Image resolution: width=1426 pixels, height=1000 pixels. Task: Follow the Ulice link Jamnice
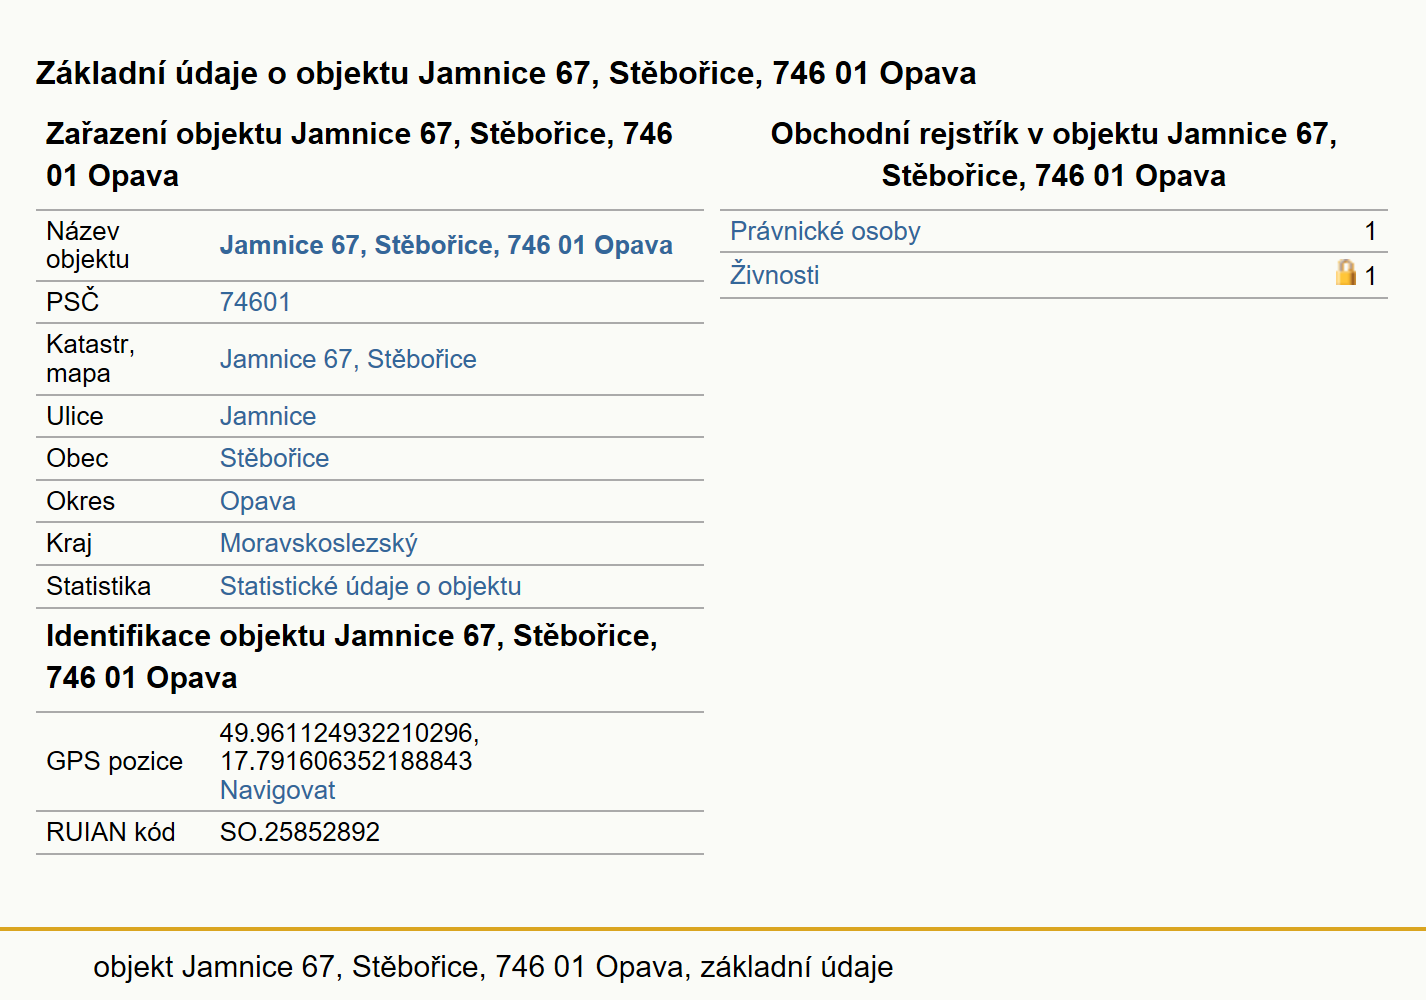[x=268, y=416]
